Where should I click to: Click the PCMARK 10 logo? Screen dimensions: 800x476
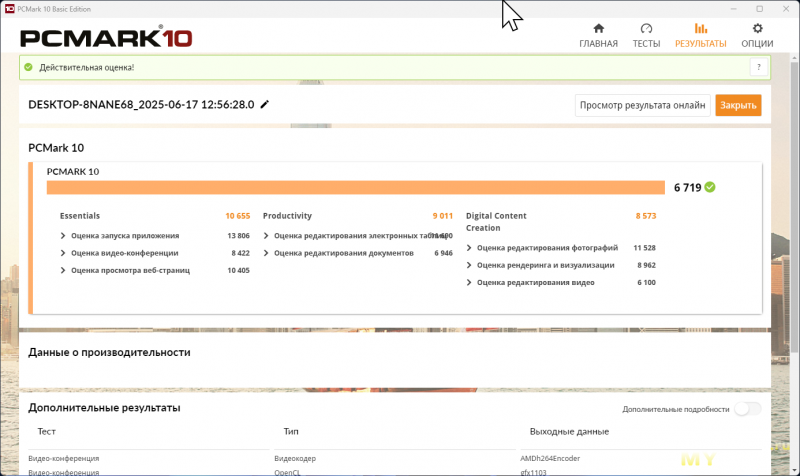[x=106, y=37]
